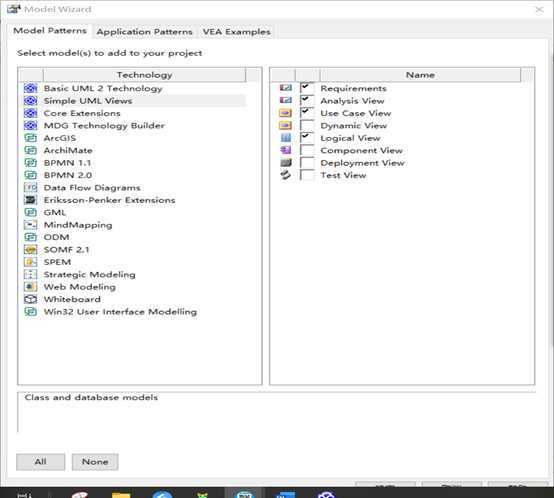Click the GML technology icon
The image size is (554, 498).
tap(30, 212)
